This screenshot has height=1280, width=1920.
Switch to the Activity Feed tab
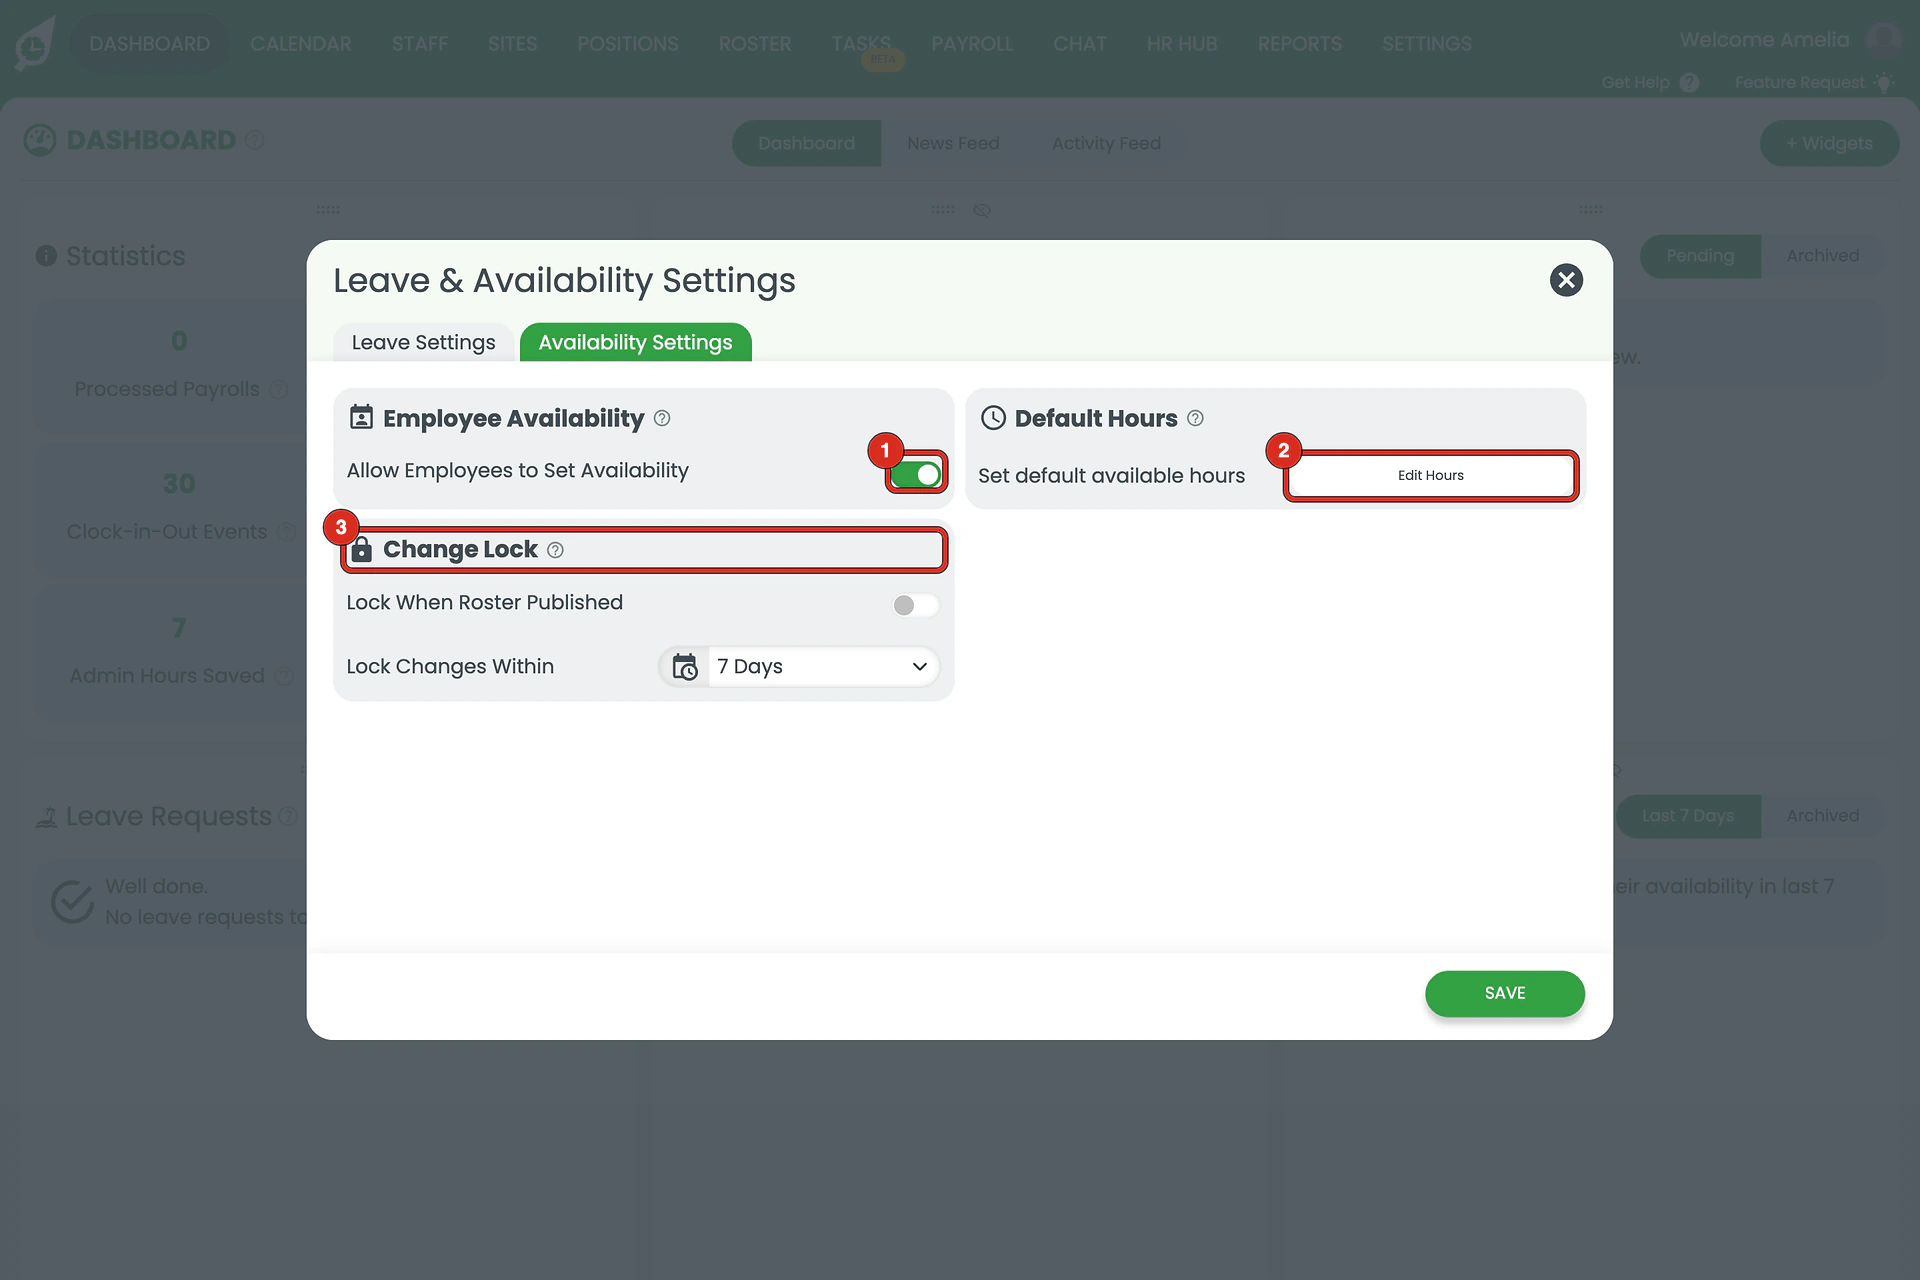[1106, 143]
